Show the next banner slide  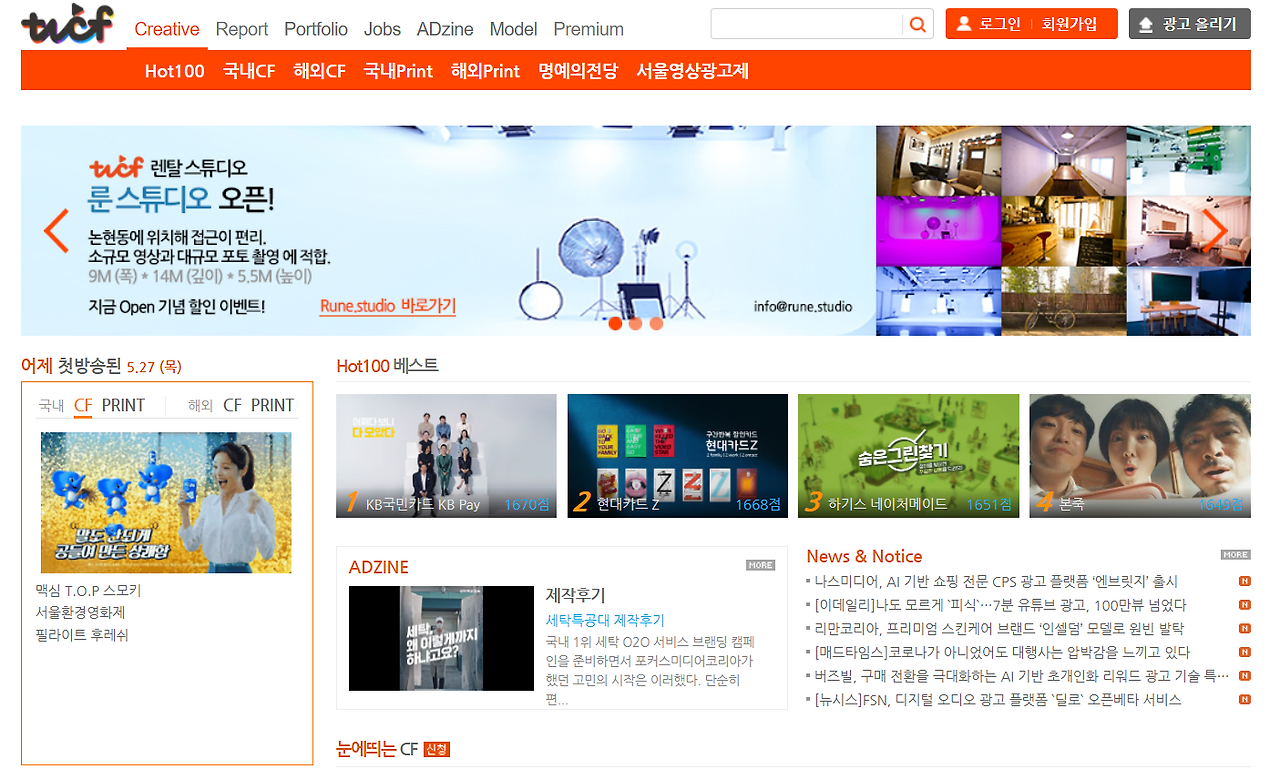[1214, 231]
